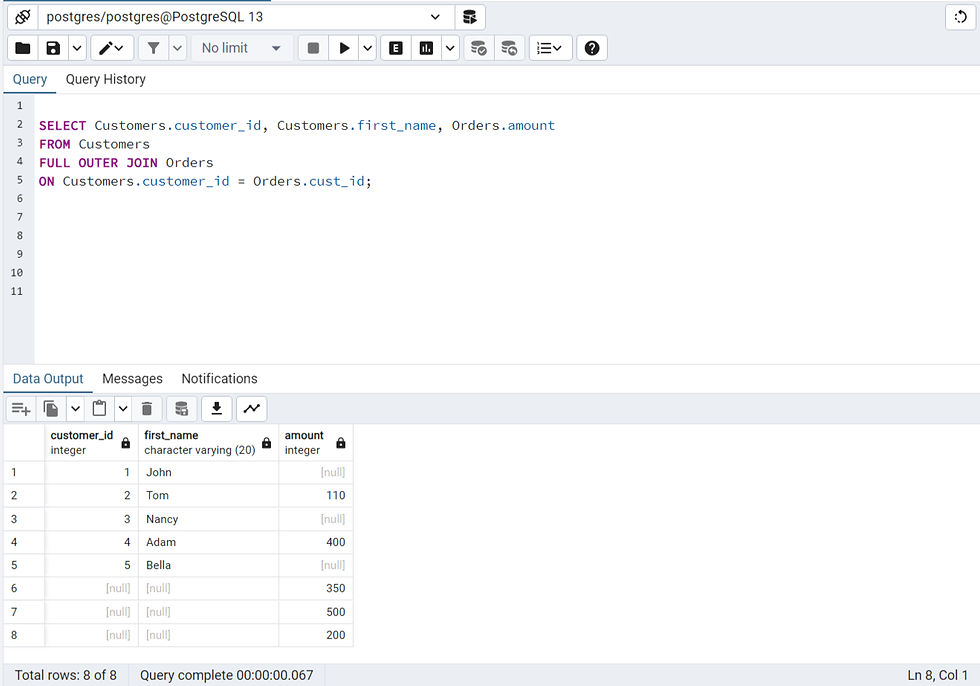
Task: Select the cell containing Adam
Action: pyautogui.click(x=208, y=542)
